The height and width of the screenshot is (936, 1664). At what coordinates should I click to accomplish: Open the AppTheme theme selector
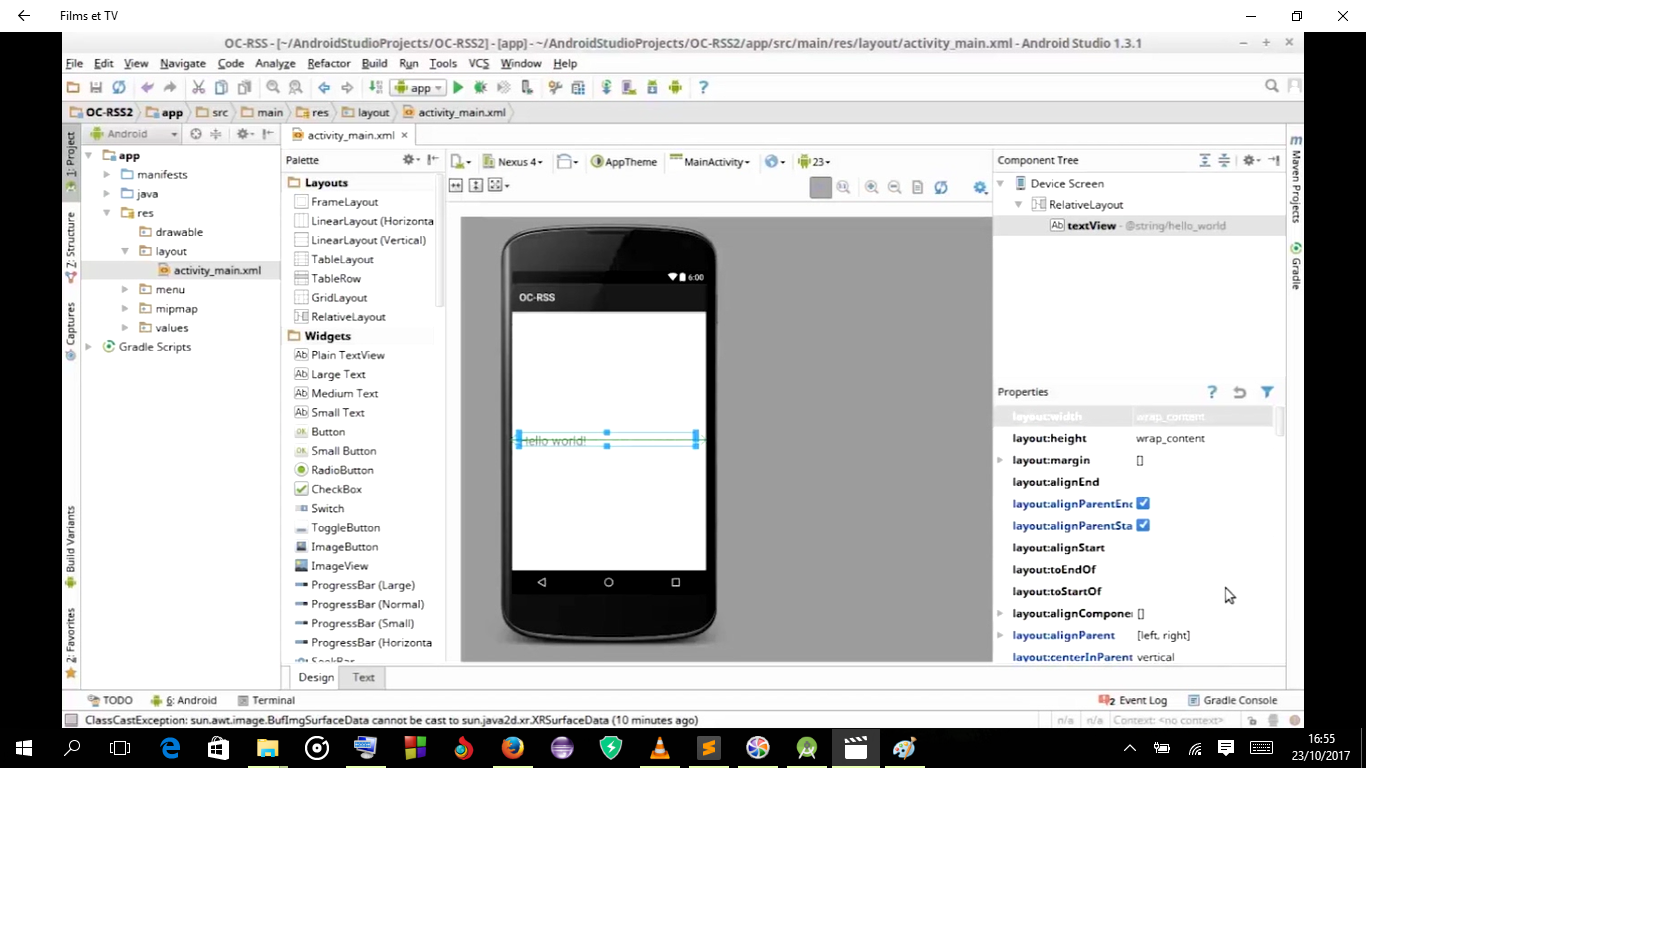pos(624,161)
